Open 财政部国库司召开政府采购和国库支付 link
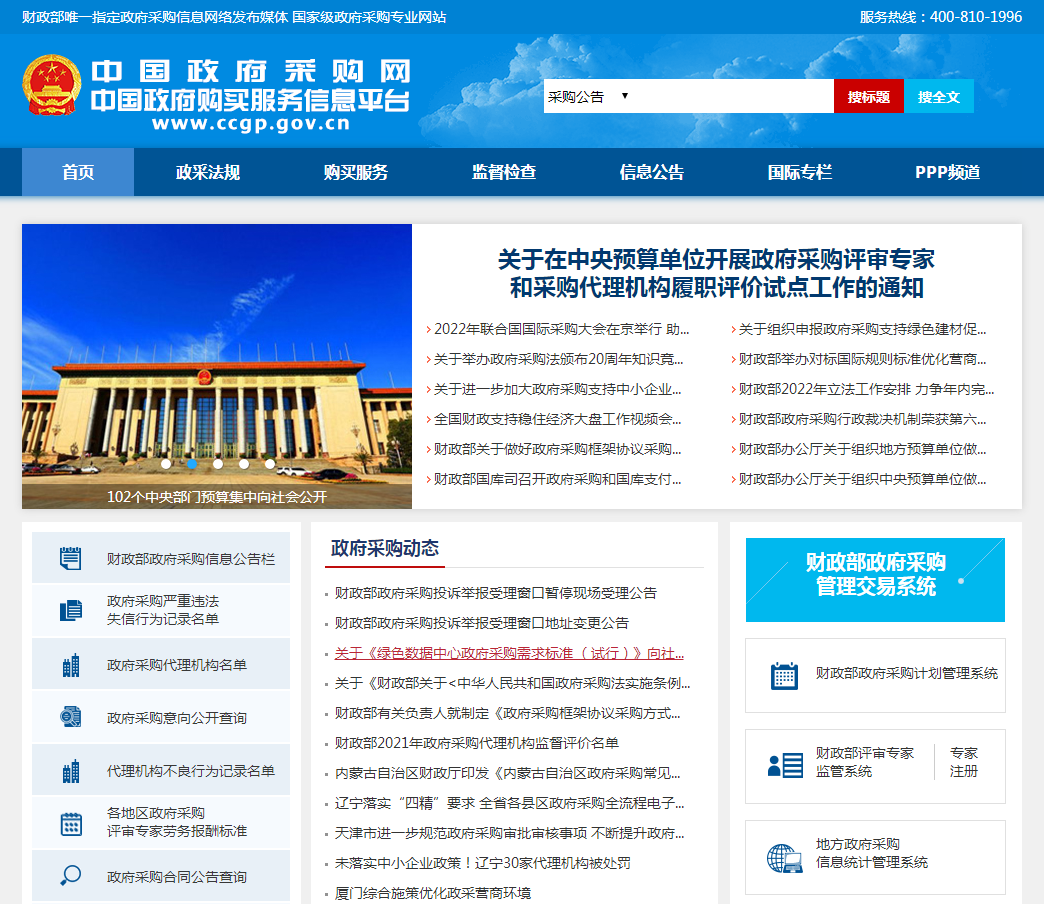The image size is (1044, 904). tap(557, 479)
